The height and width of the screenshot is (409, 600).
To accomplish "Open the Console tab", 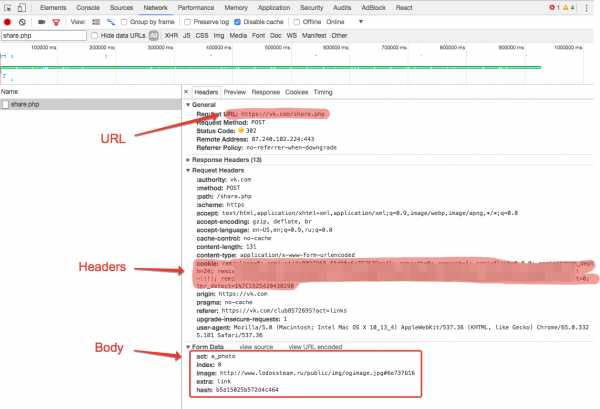I will pyautogui.click(x=88, y=8).
